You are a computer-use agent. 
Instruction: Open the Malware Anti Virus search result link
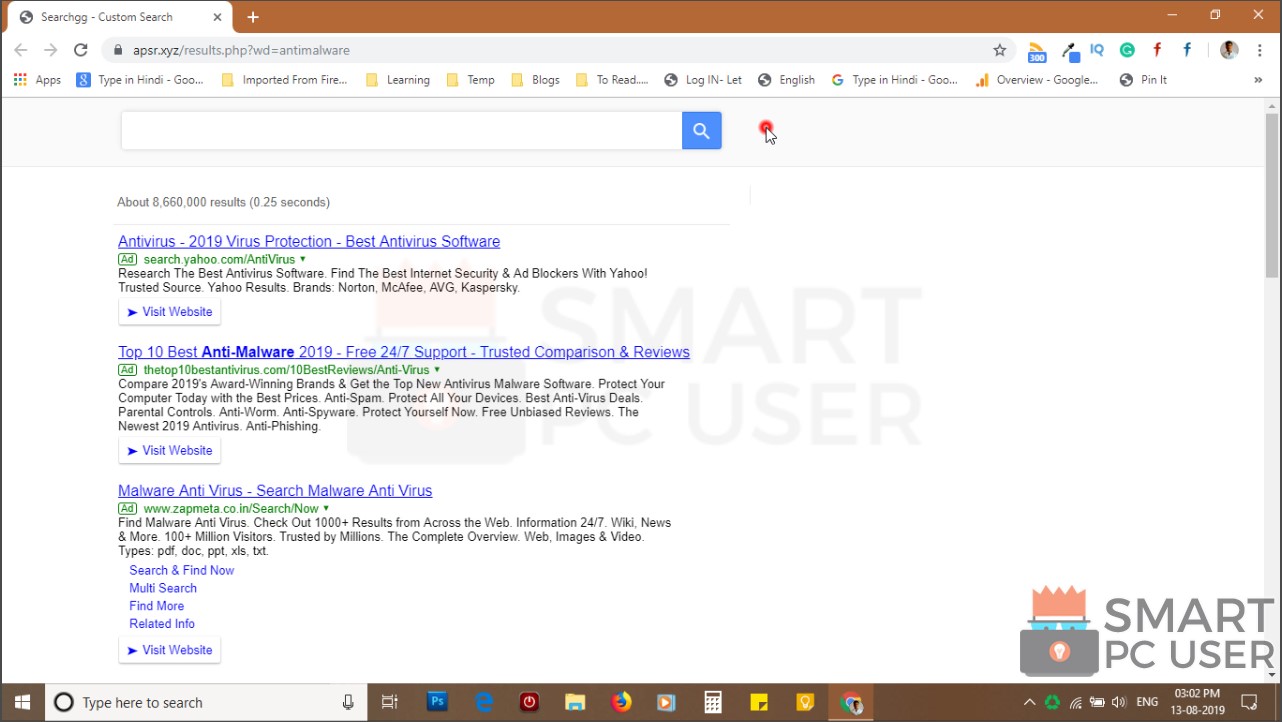click(x=275, y=490)
